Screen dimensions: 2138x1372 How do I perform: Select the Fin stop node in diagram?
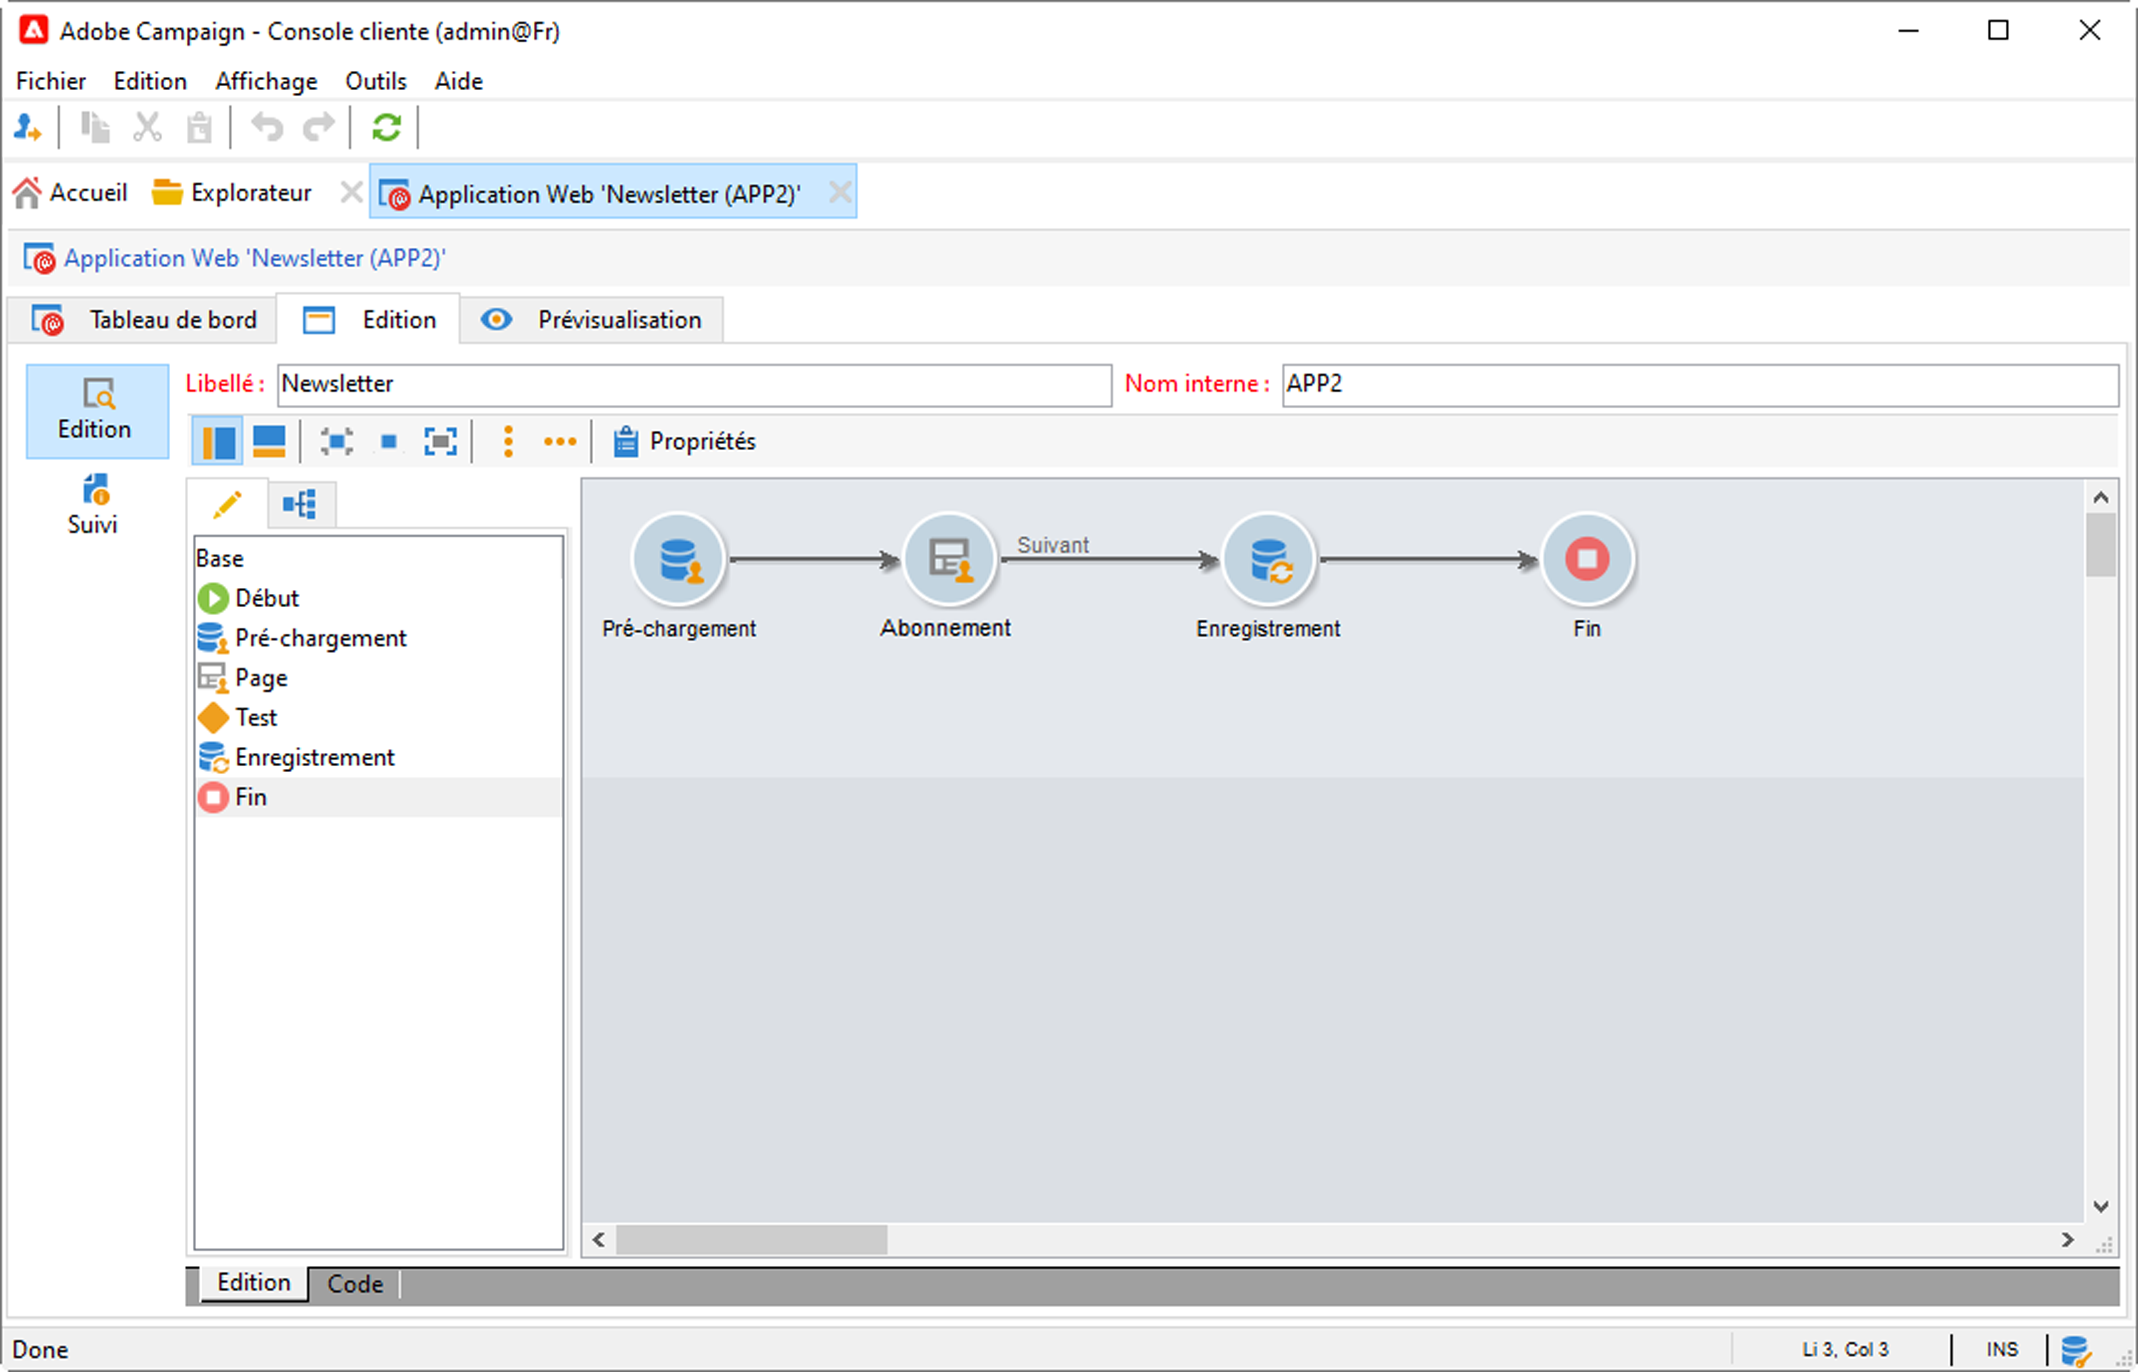(x=1586, y=559)
